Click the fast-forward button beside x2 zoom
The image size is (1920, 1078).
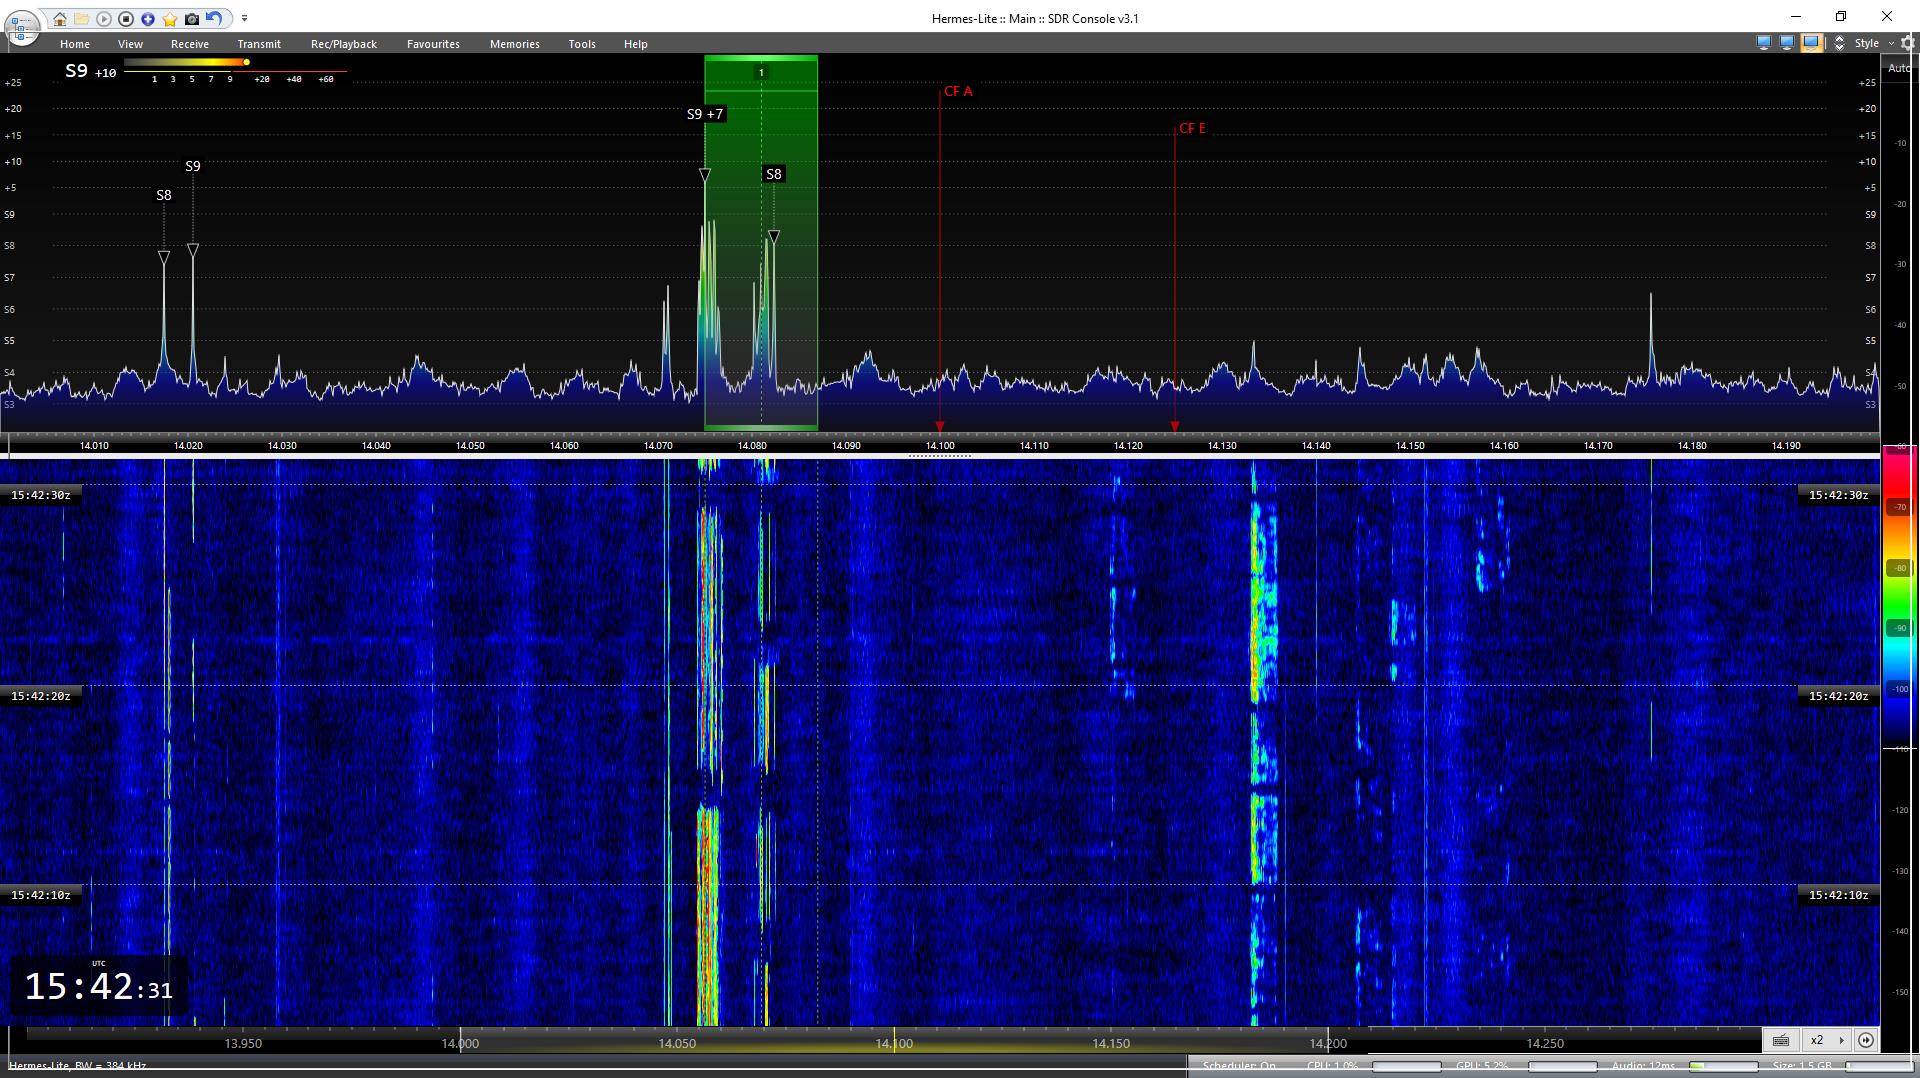point(1866,1040)
